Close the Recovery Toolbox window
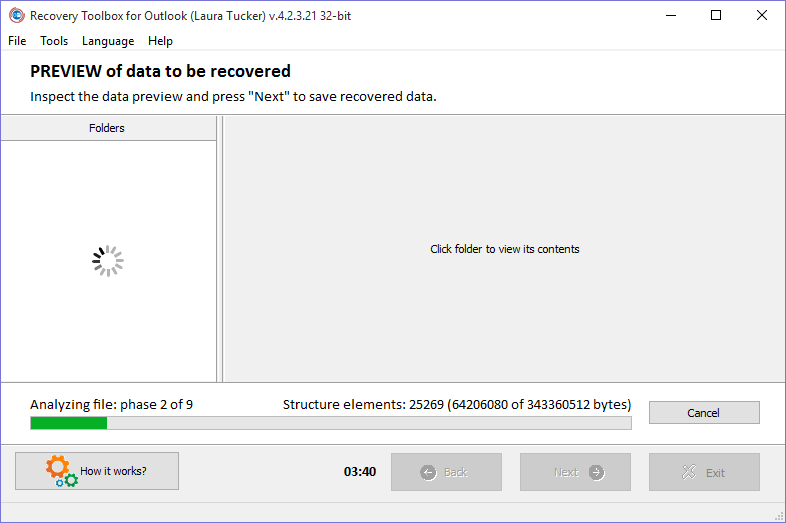The height and width of the screenshot is (523, 786). (762, 16)
